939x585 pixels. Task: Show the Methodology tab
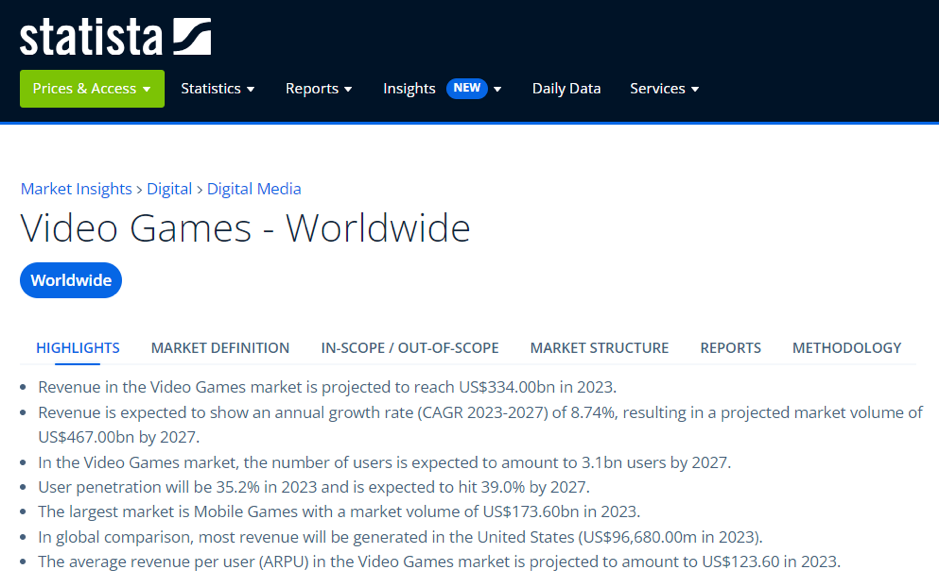846,348
